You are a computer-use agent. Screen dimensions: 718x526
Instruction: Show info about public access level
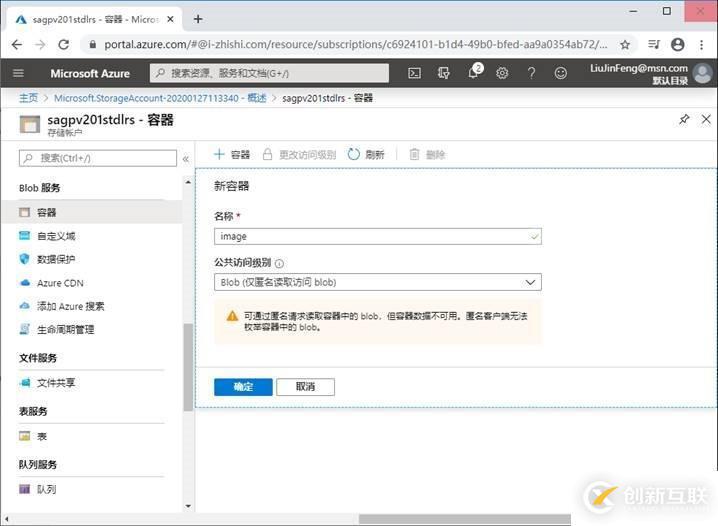click(279, 263)
